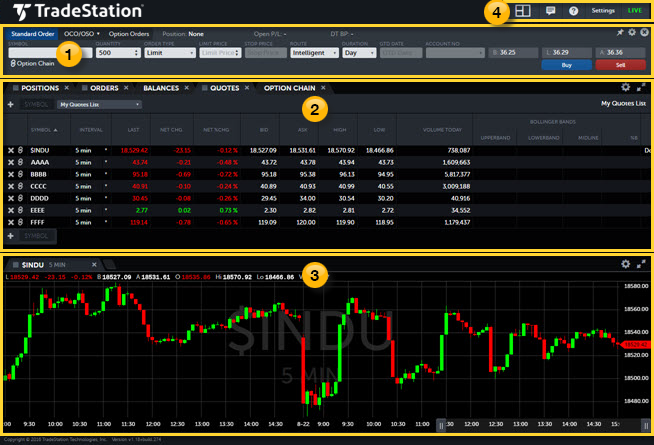Toggle the ORDERS tab link square
This screenshot has height=445, width=654.
[x=84, y=88]
